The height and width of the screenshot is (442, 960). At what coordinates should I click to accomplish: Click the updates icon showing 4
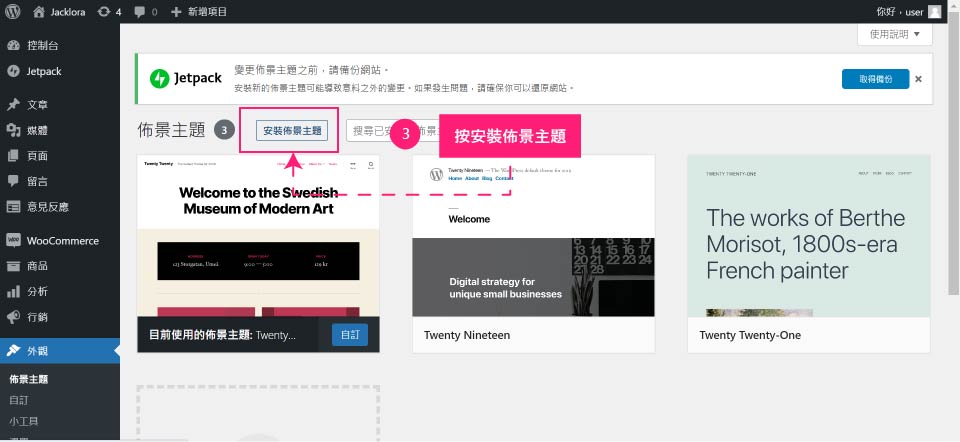(x=110, y=12)
